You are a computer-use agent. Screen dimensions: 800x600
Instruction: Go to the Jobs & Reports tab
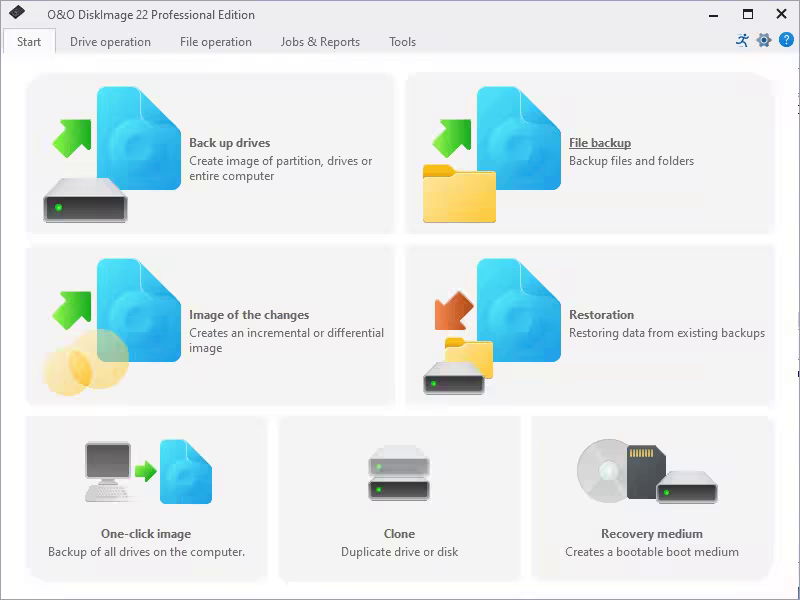click(320, 42)
